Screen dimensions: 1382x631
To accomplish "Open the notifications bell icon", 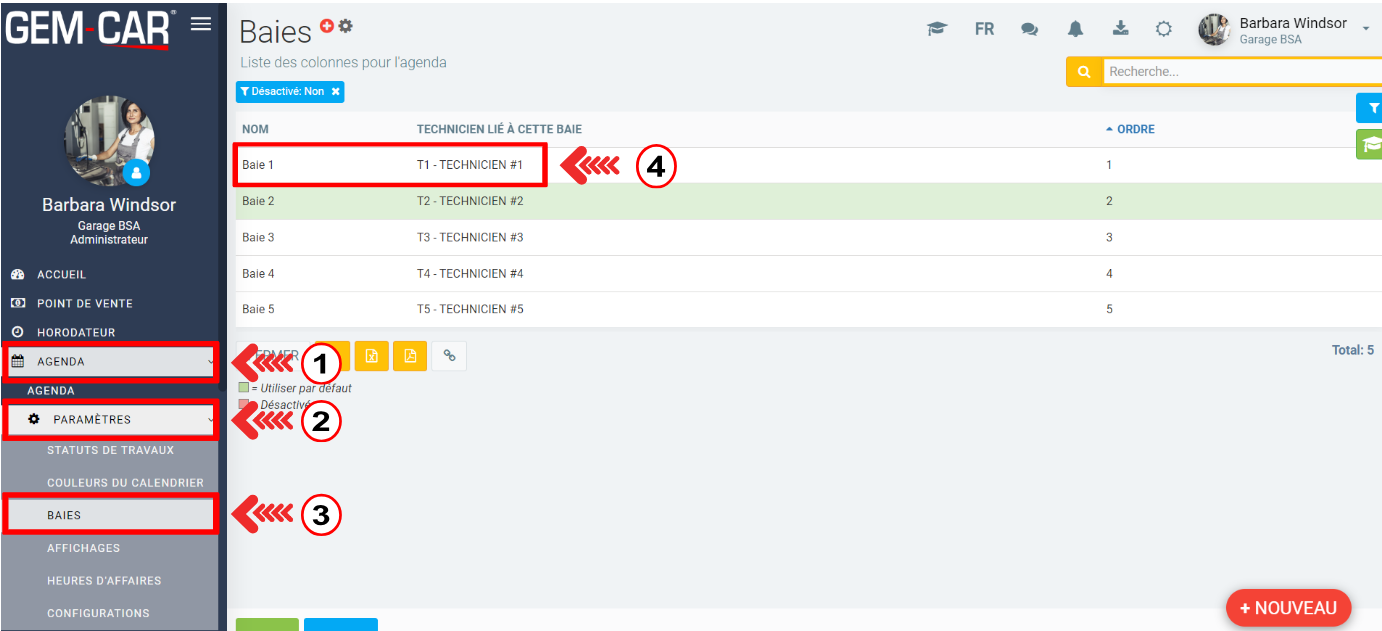I will 1075,29.
